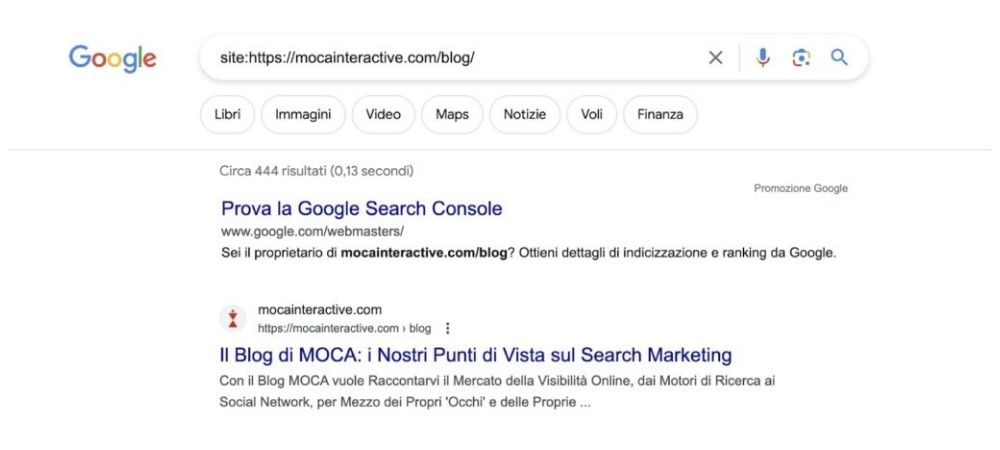The width and height of the screenshot is (1000, 450).
Task: Show Notizie results
Action: [525, 114]
